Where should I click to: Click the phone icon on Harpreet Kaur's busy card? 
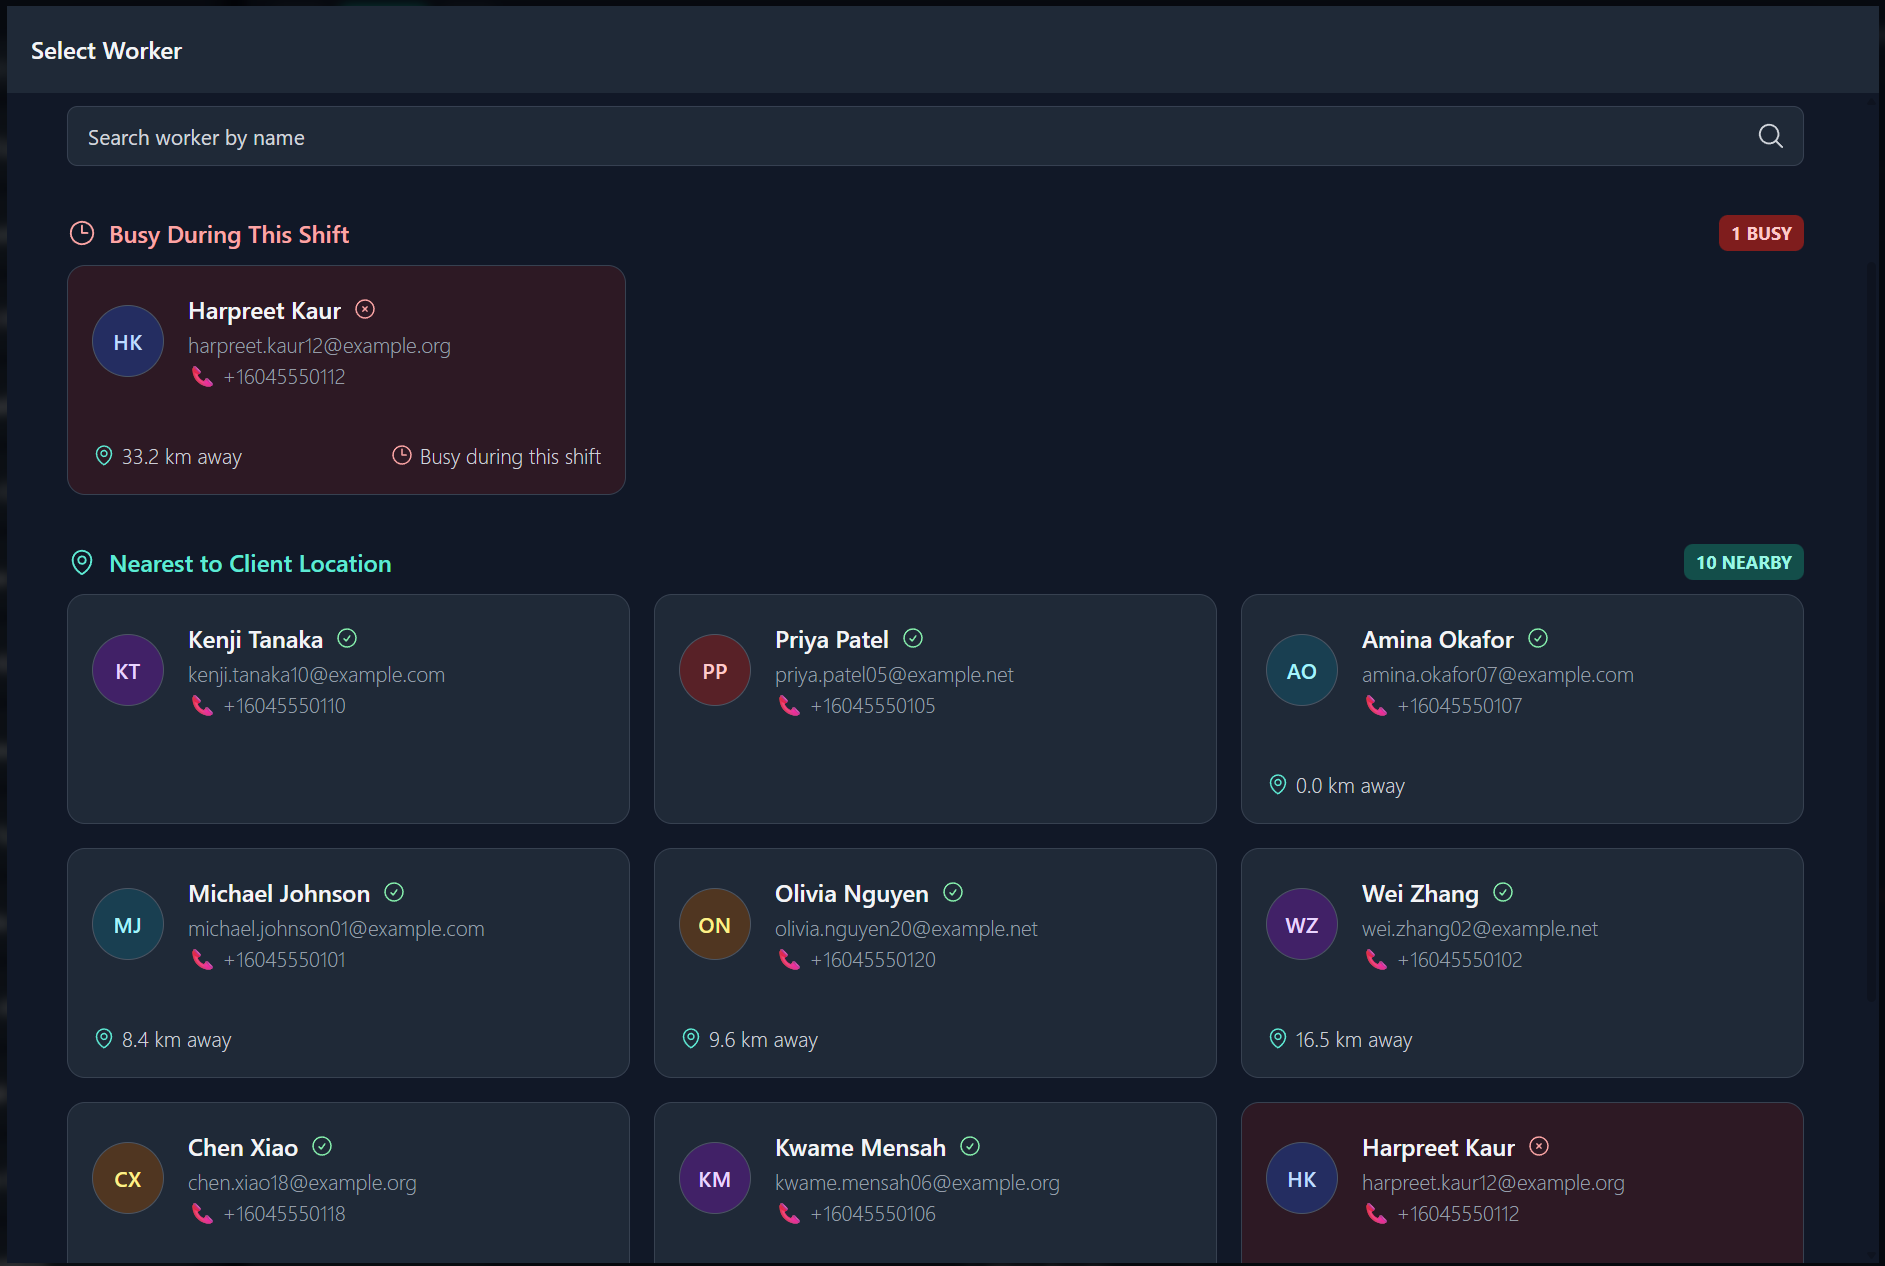(201, 376)
